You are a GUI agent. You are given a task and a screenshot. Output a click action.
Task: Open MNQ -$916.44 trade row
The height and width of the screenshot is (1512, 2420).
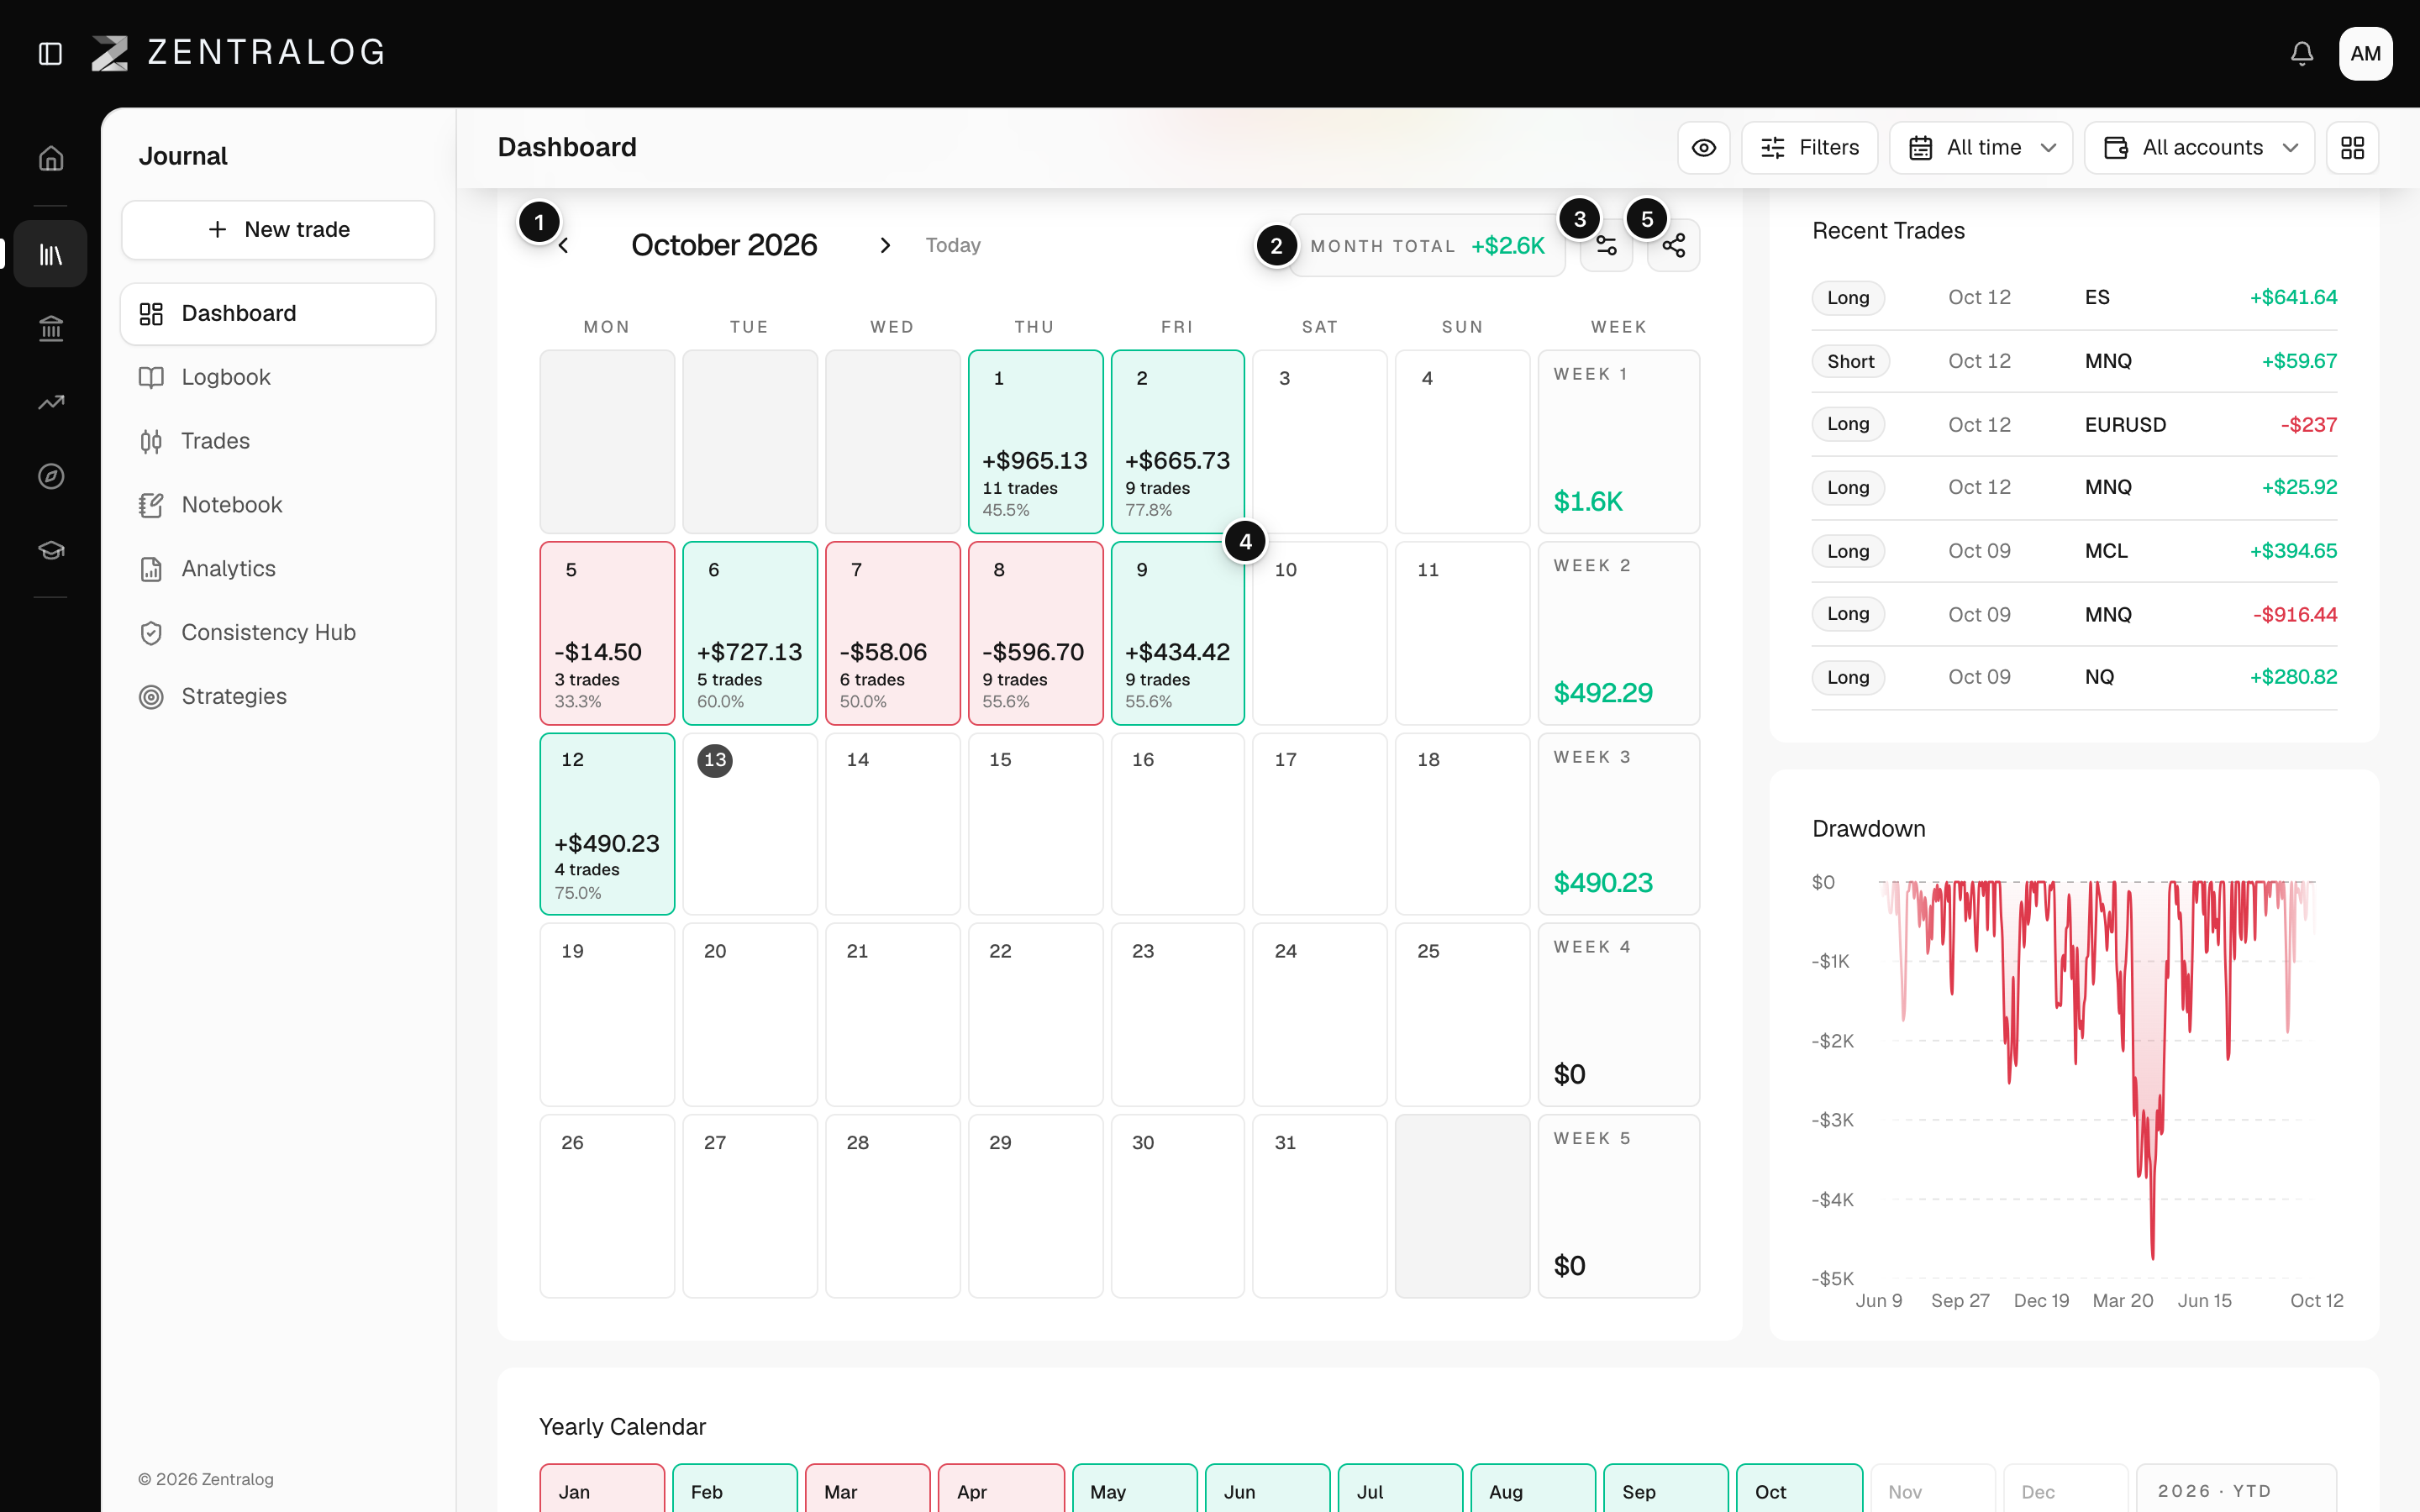tap(2074, 615)
